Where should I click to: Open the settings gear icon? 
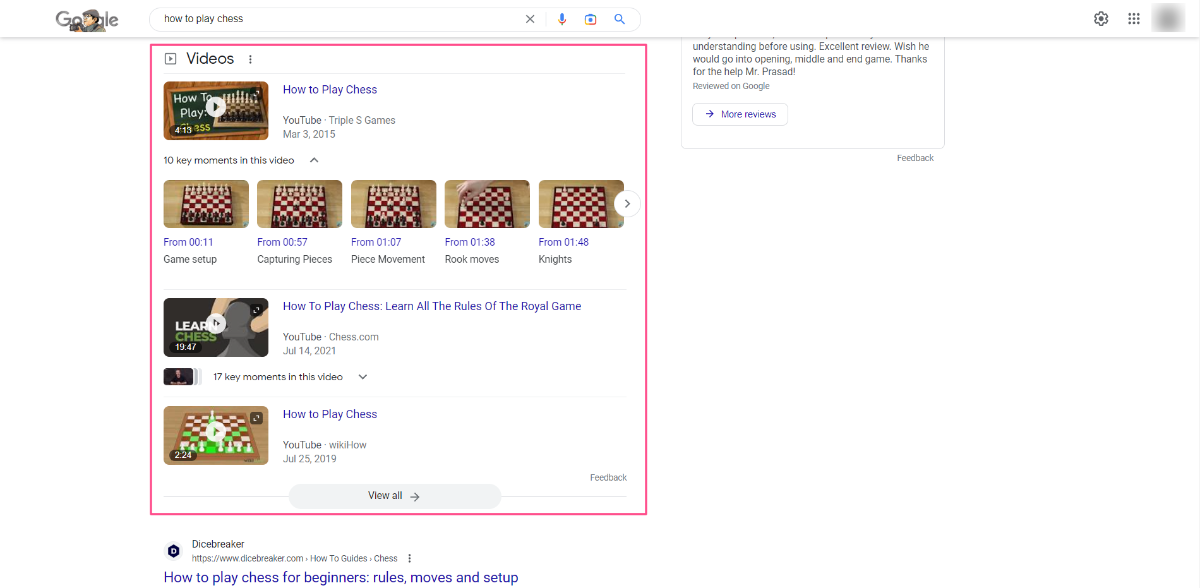pos(1101,19)
